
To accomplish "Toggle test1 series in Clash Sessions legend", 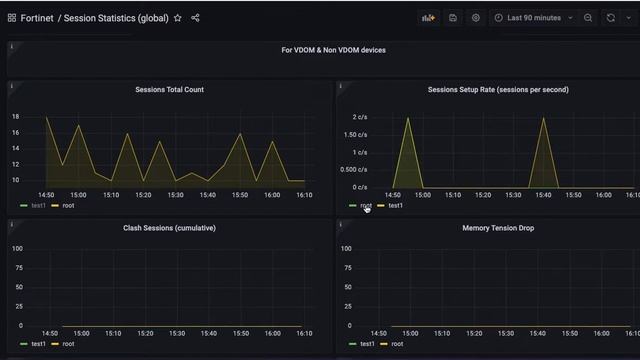I will pos(38,344).
